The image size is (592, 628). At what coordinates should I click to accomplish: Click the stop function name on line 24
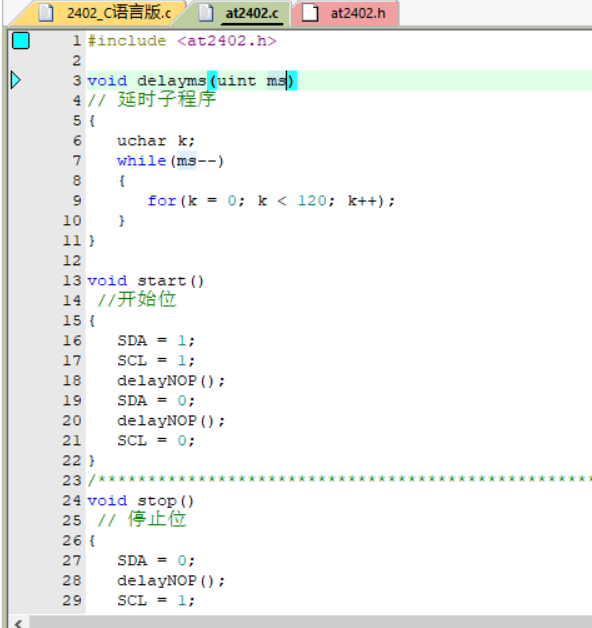(157, 501)
